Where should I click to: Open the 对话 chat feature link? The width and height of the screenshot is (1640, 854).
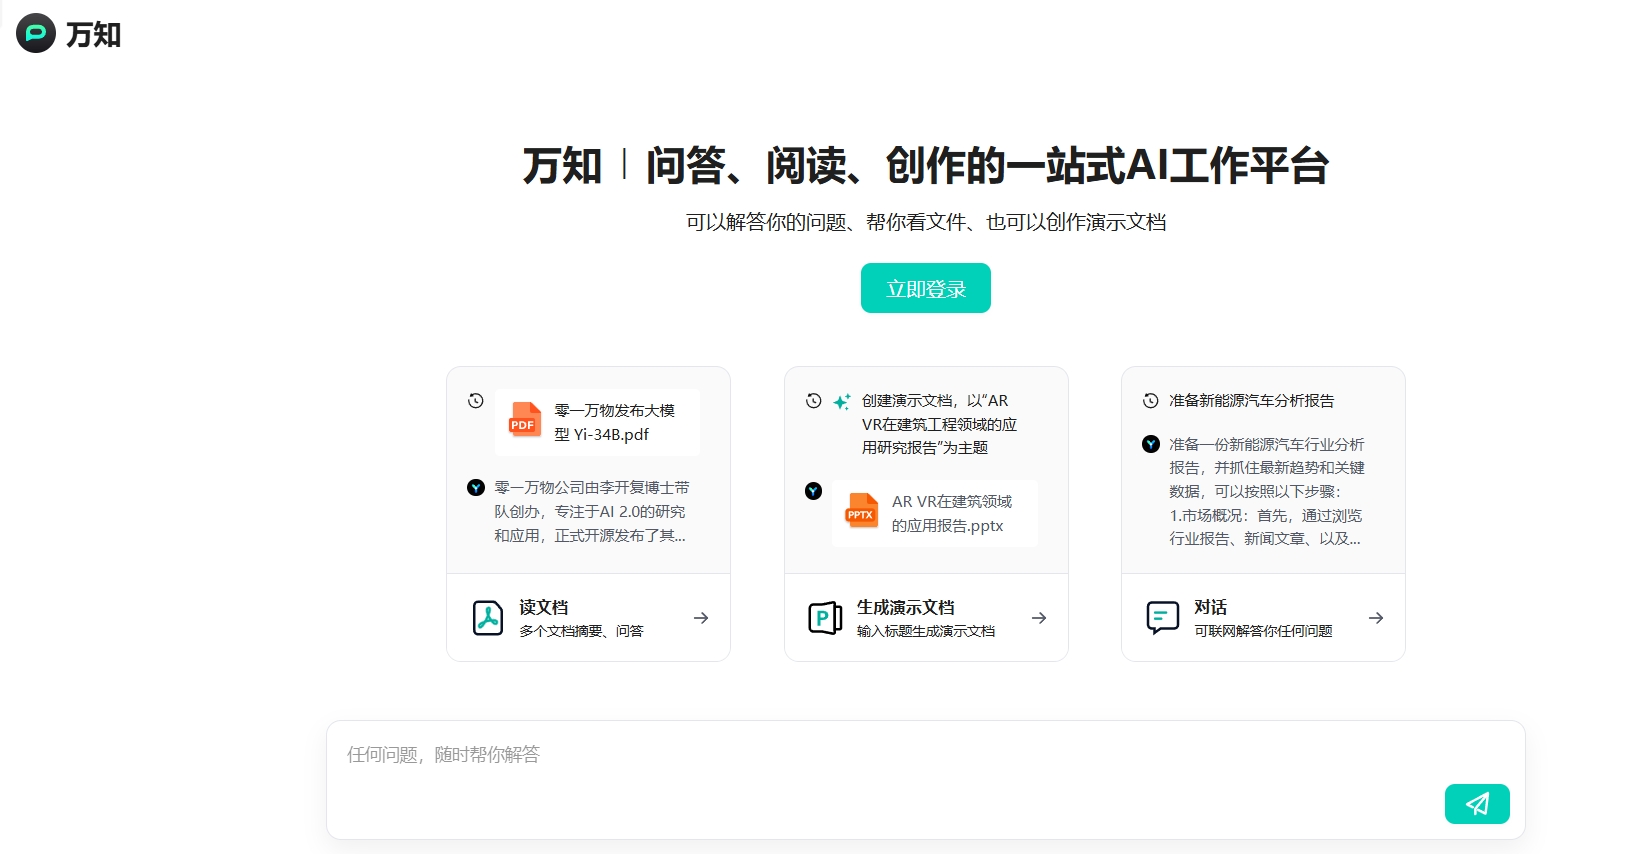(1263, 618)
